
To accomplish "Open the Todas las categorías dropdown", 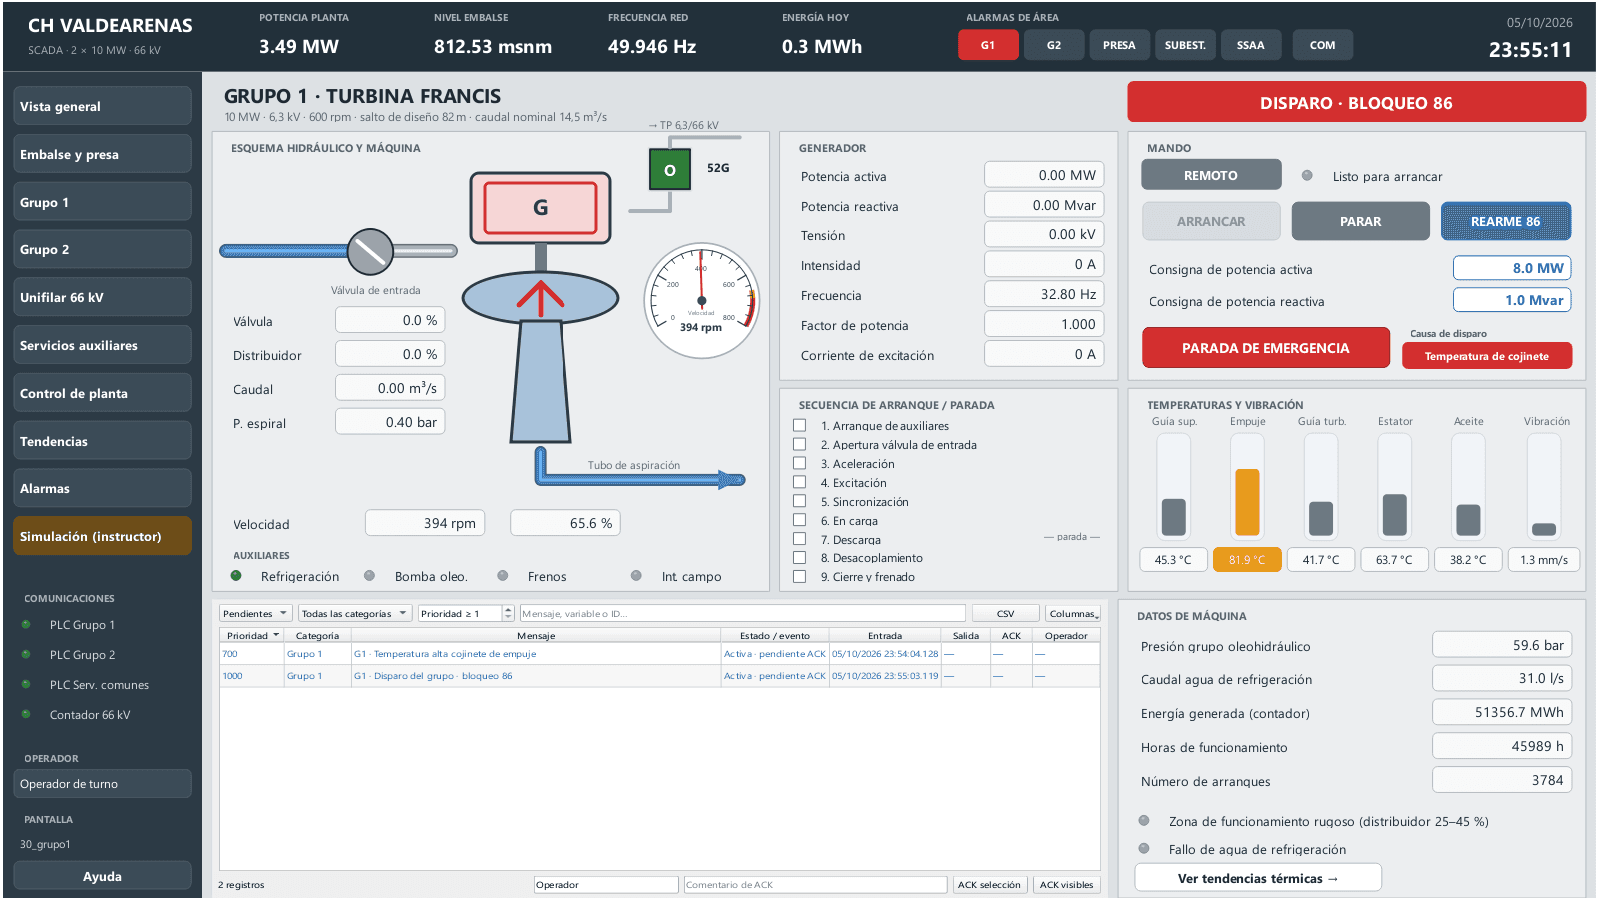I will (354, 613).
